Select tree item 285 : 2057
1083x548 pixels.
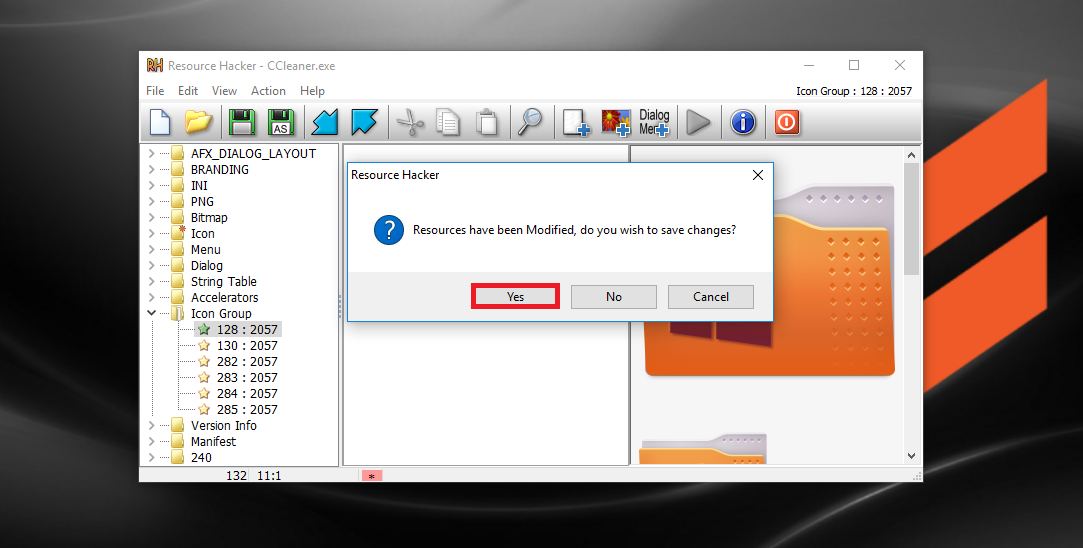(238, 409)
